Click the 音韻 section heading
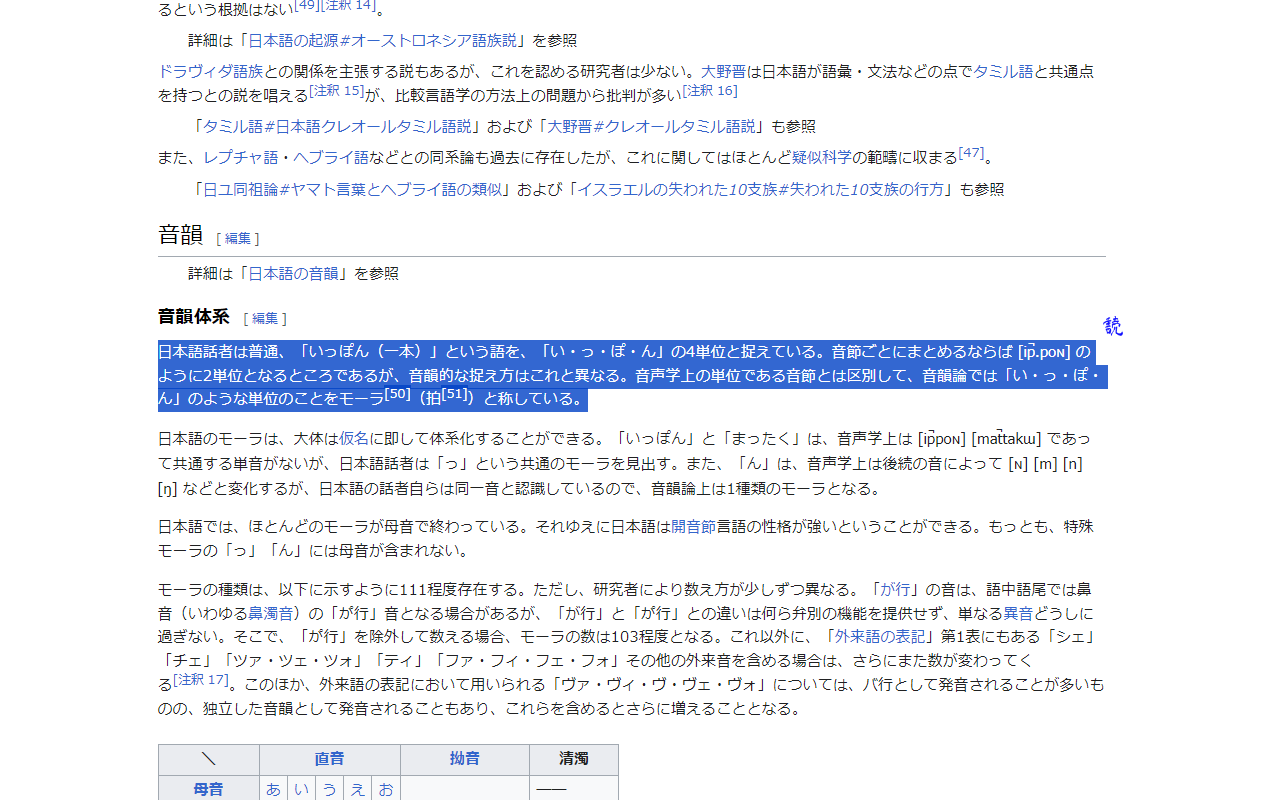 tap(181, 235)
